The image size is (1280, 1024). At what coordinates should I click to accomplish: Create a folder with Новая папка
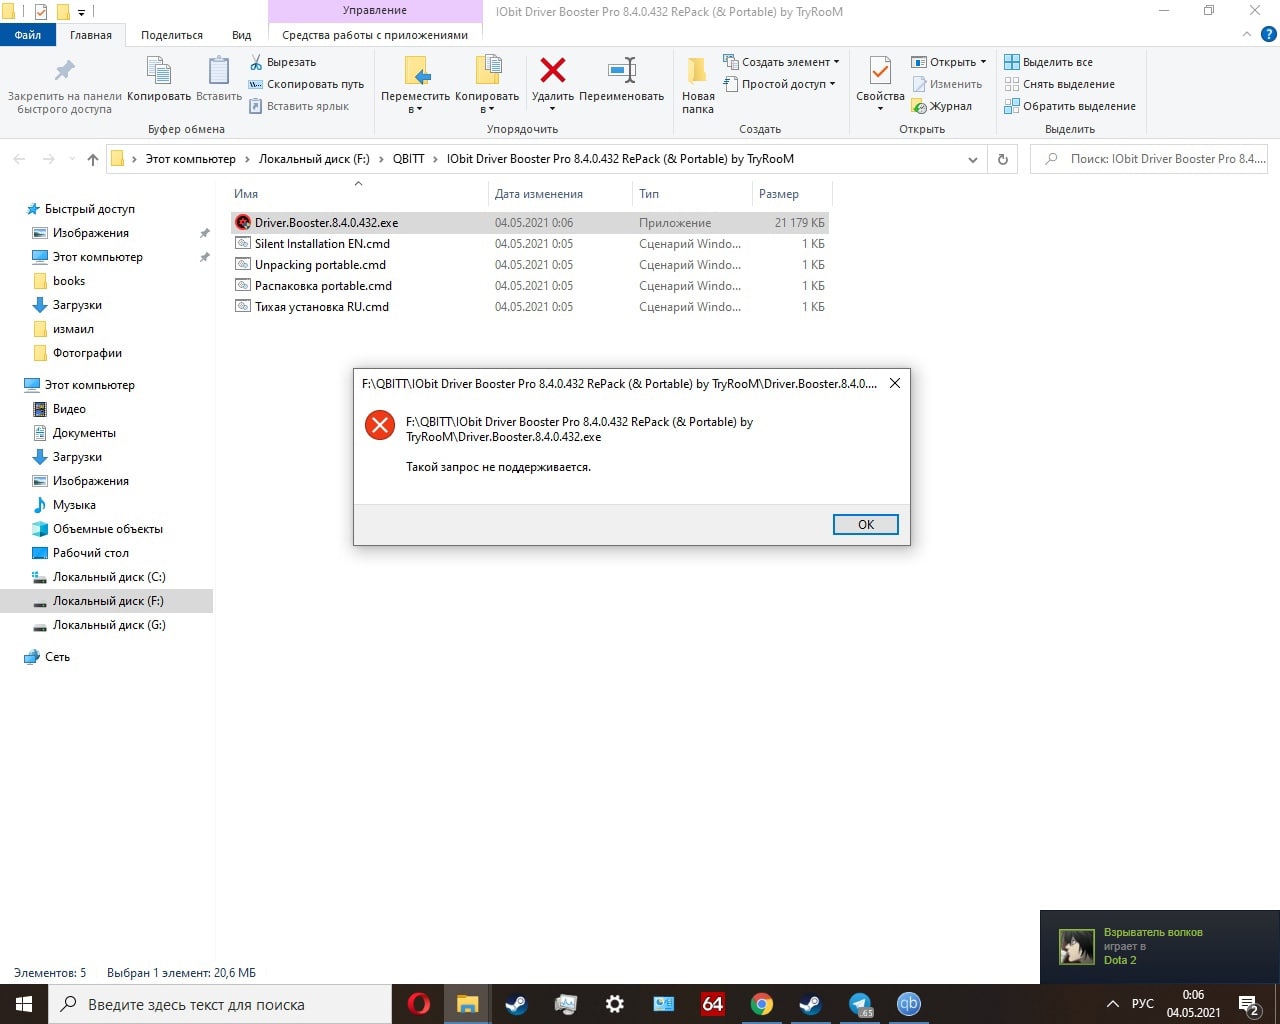coord(698,85)
